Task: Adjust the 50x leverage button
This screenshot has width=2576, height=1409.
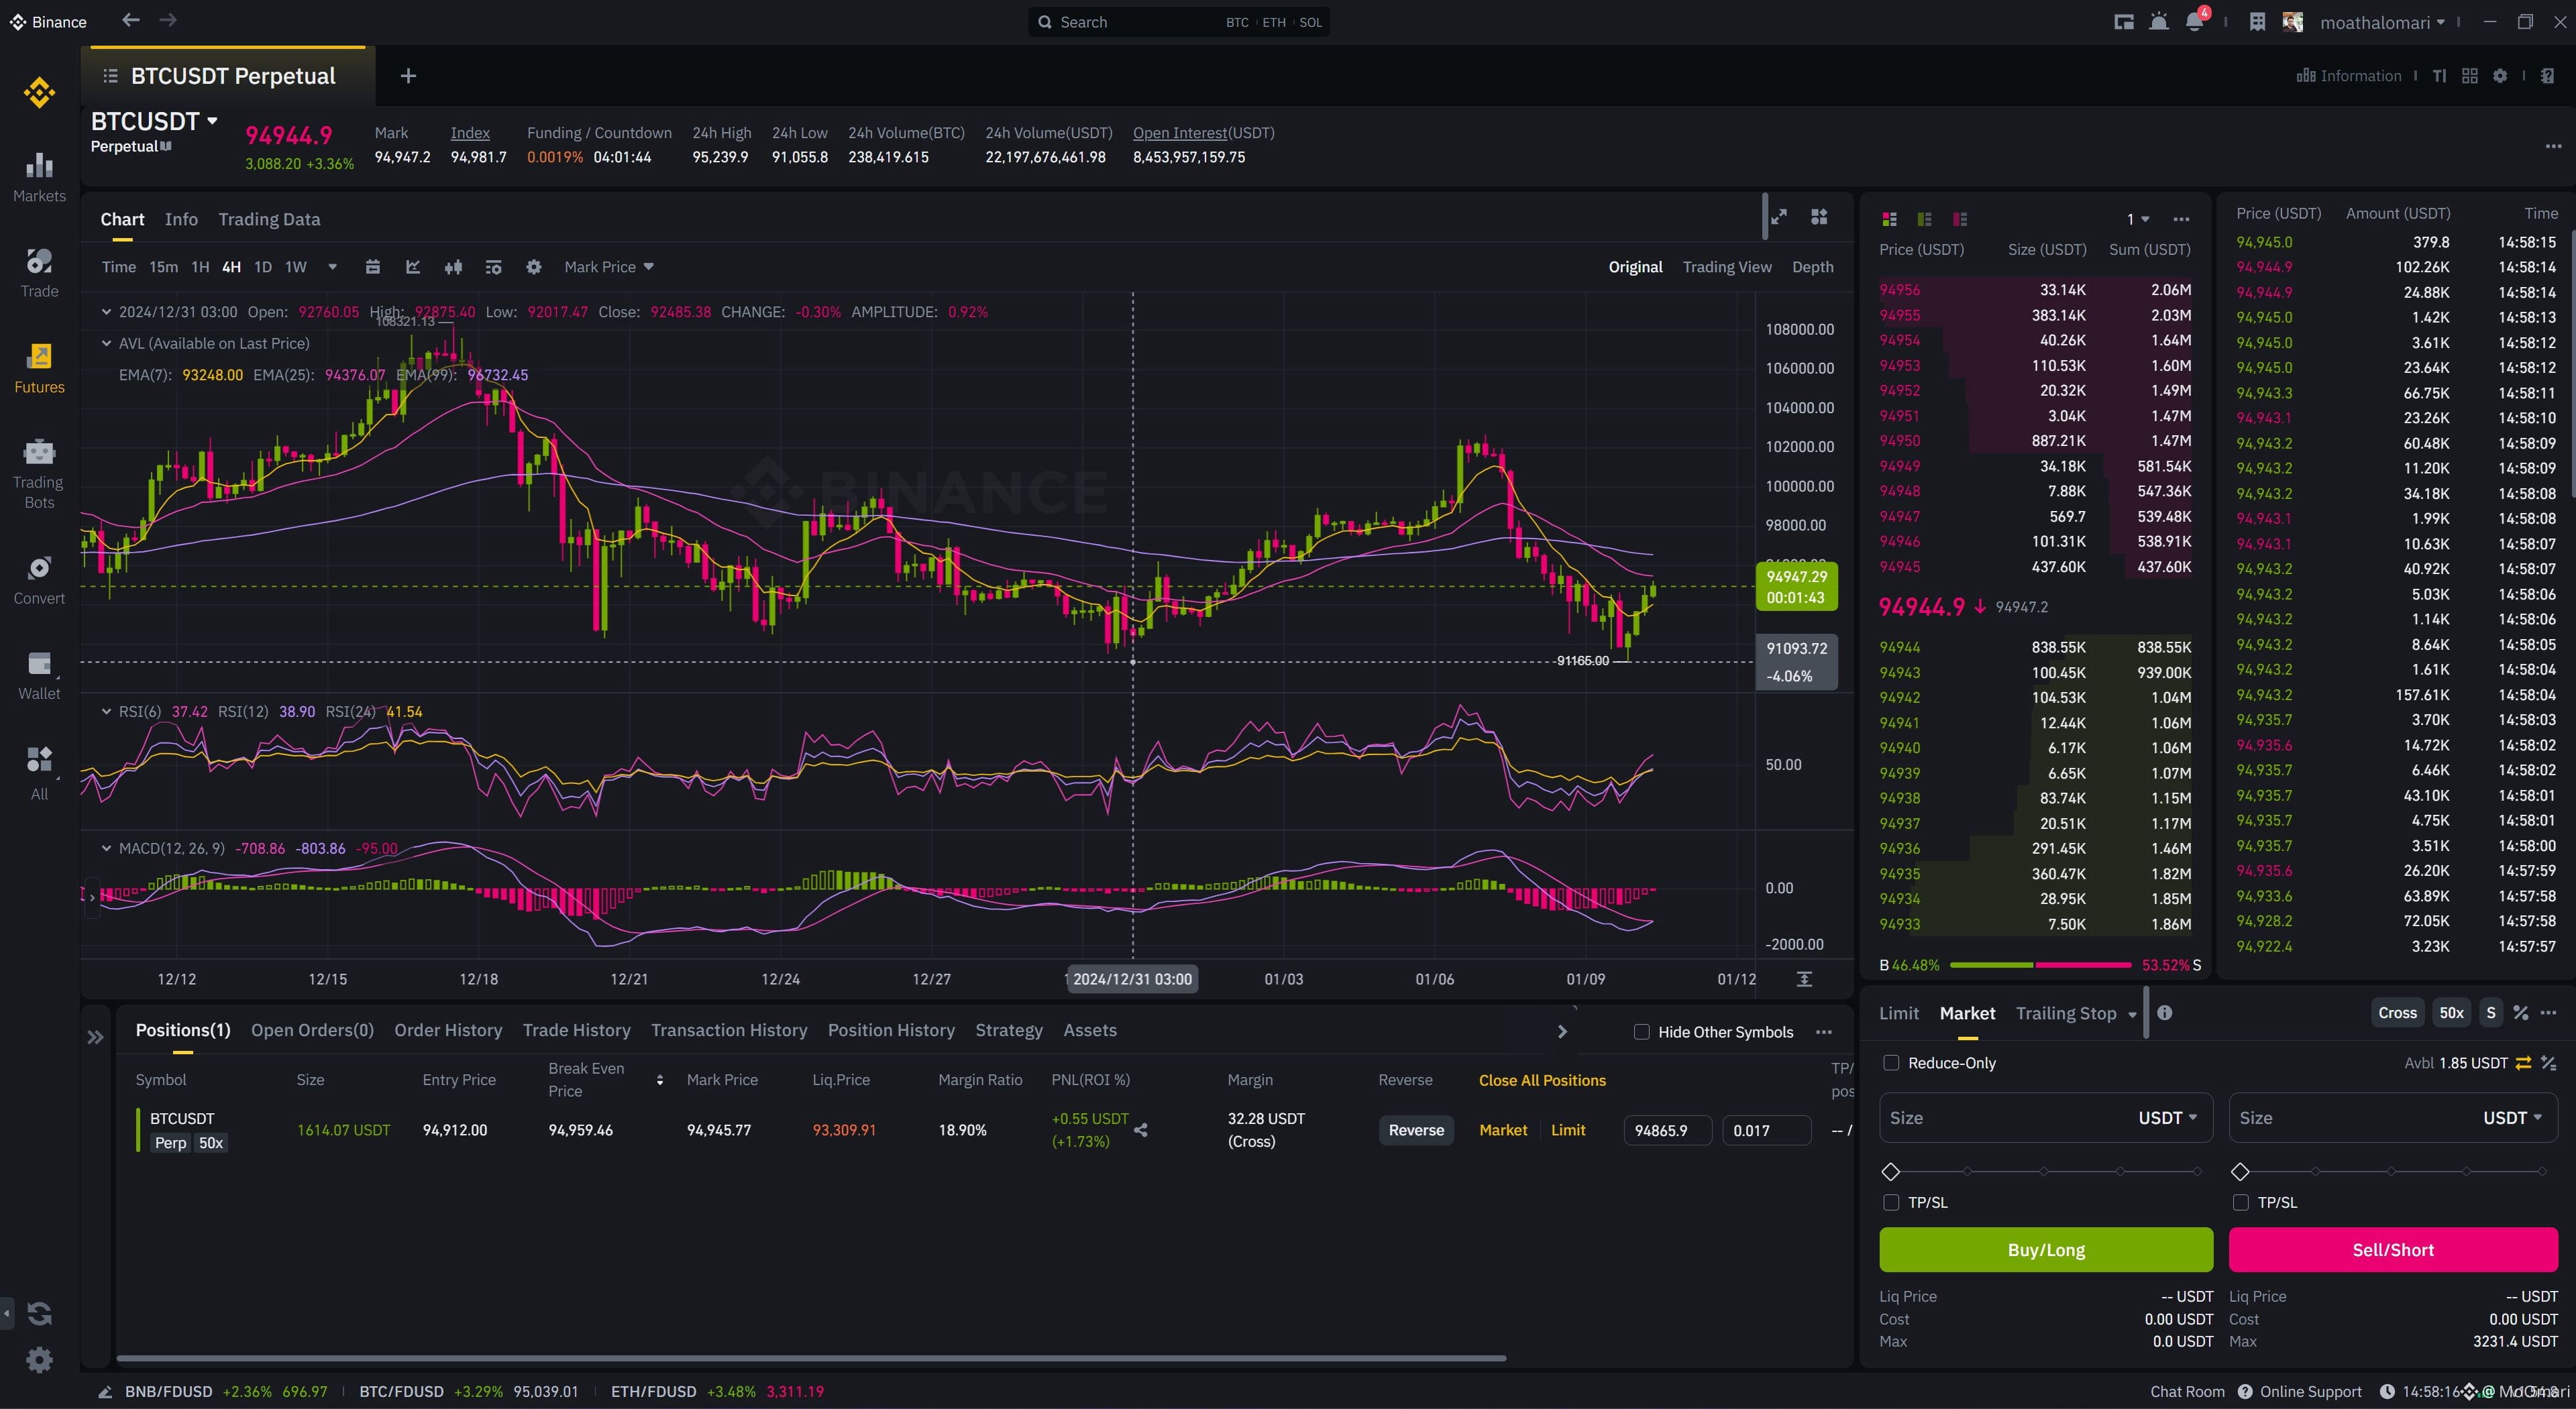Action: coord(2451,1013)
